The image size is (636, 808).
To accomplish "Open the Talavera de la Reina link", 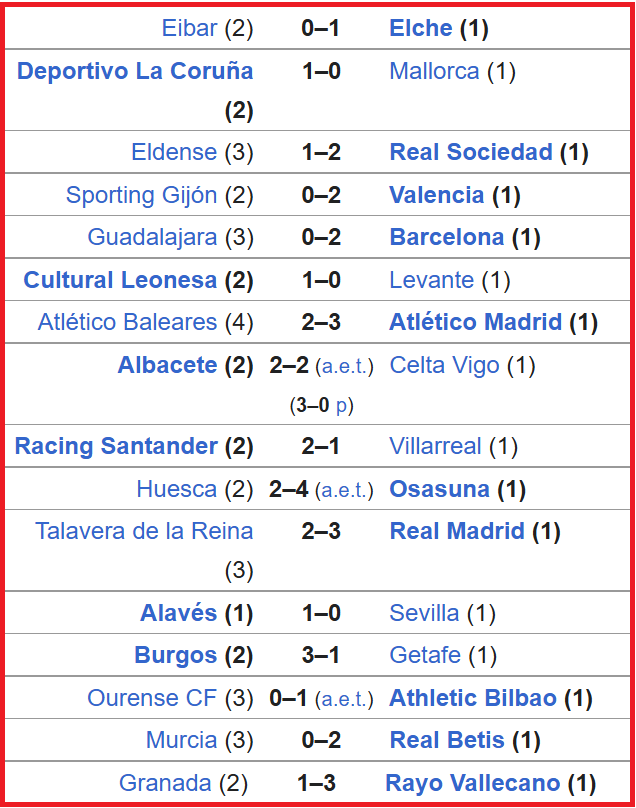I will (x=144, y=531).
